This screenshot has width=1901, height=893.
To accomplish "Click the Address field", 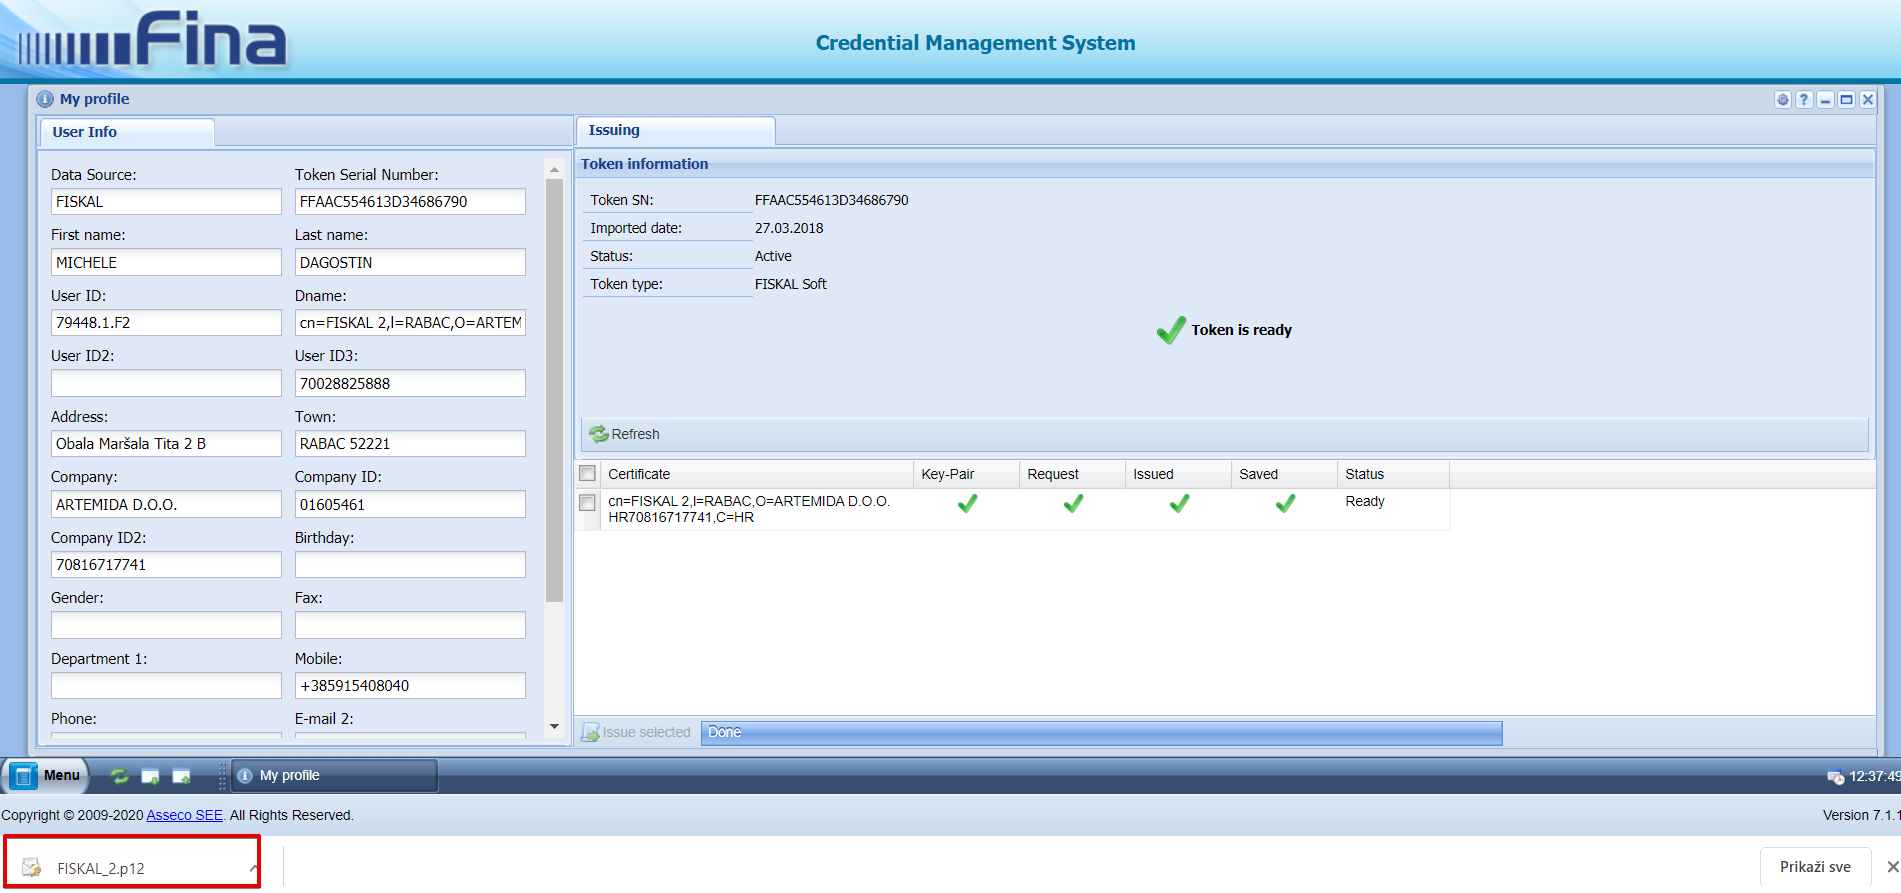I will click(166, 444).
